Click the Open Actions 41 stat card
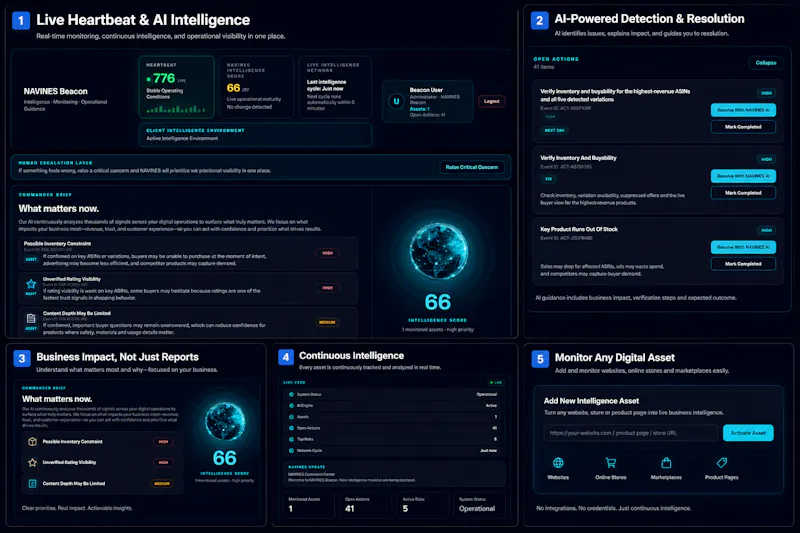Screen dimensions: 800x533 point(364,505)
